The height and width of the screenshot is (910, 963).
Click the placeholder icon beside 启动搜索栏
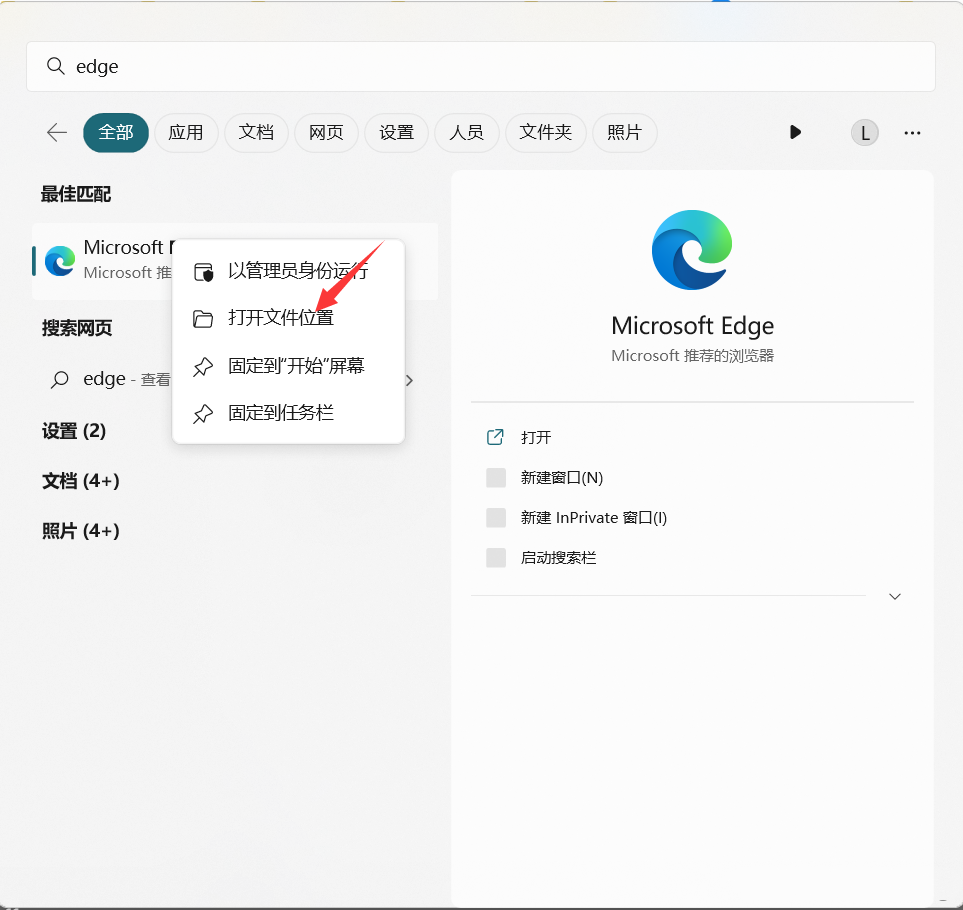pos(496,558)
